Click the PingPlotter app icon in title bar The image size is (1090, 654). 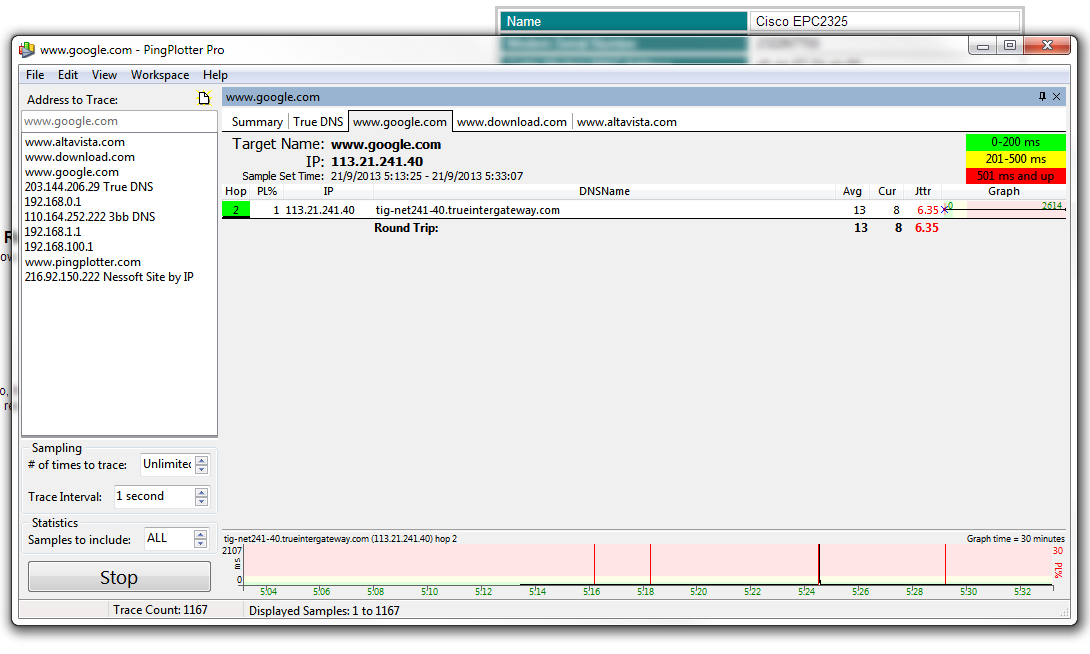[27, 49]
